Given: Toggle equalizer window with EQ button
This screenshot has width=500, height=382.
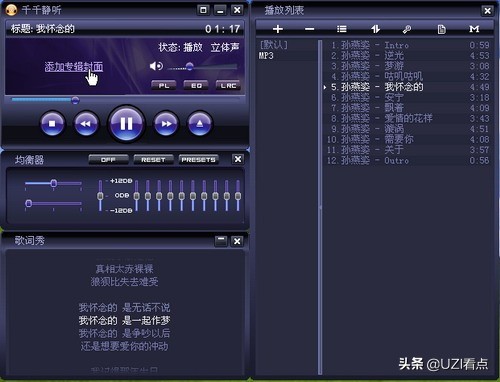Looking at the screenshot, I should 196,85.
